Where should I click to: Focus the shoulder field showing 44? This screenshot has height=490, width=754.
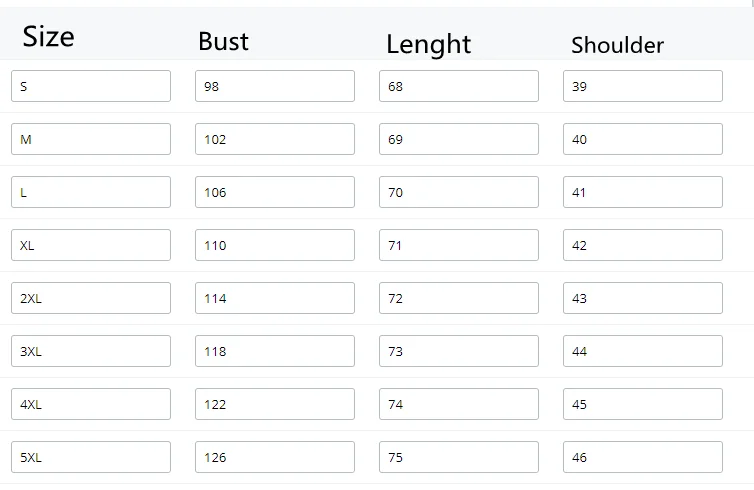point(643,351)
